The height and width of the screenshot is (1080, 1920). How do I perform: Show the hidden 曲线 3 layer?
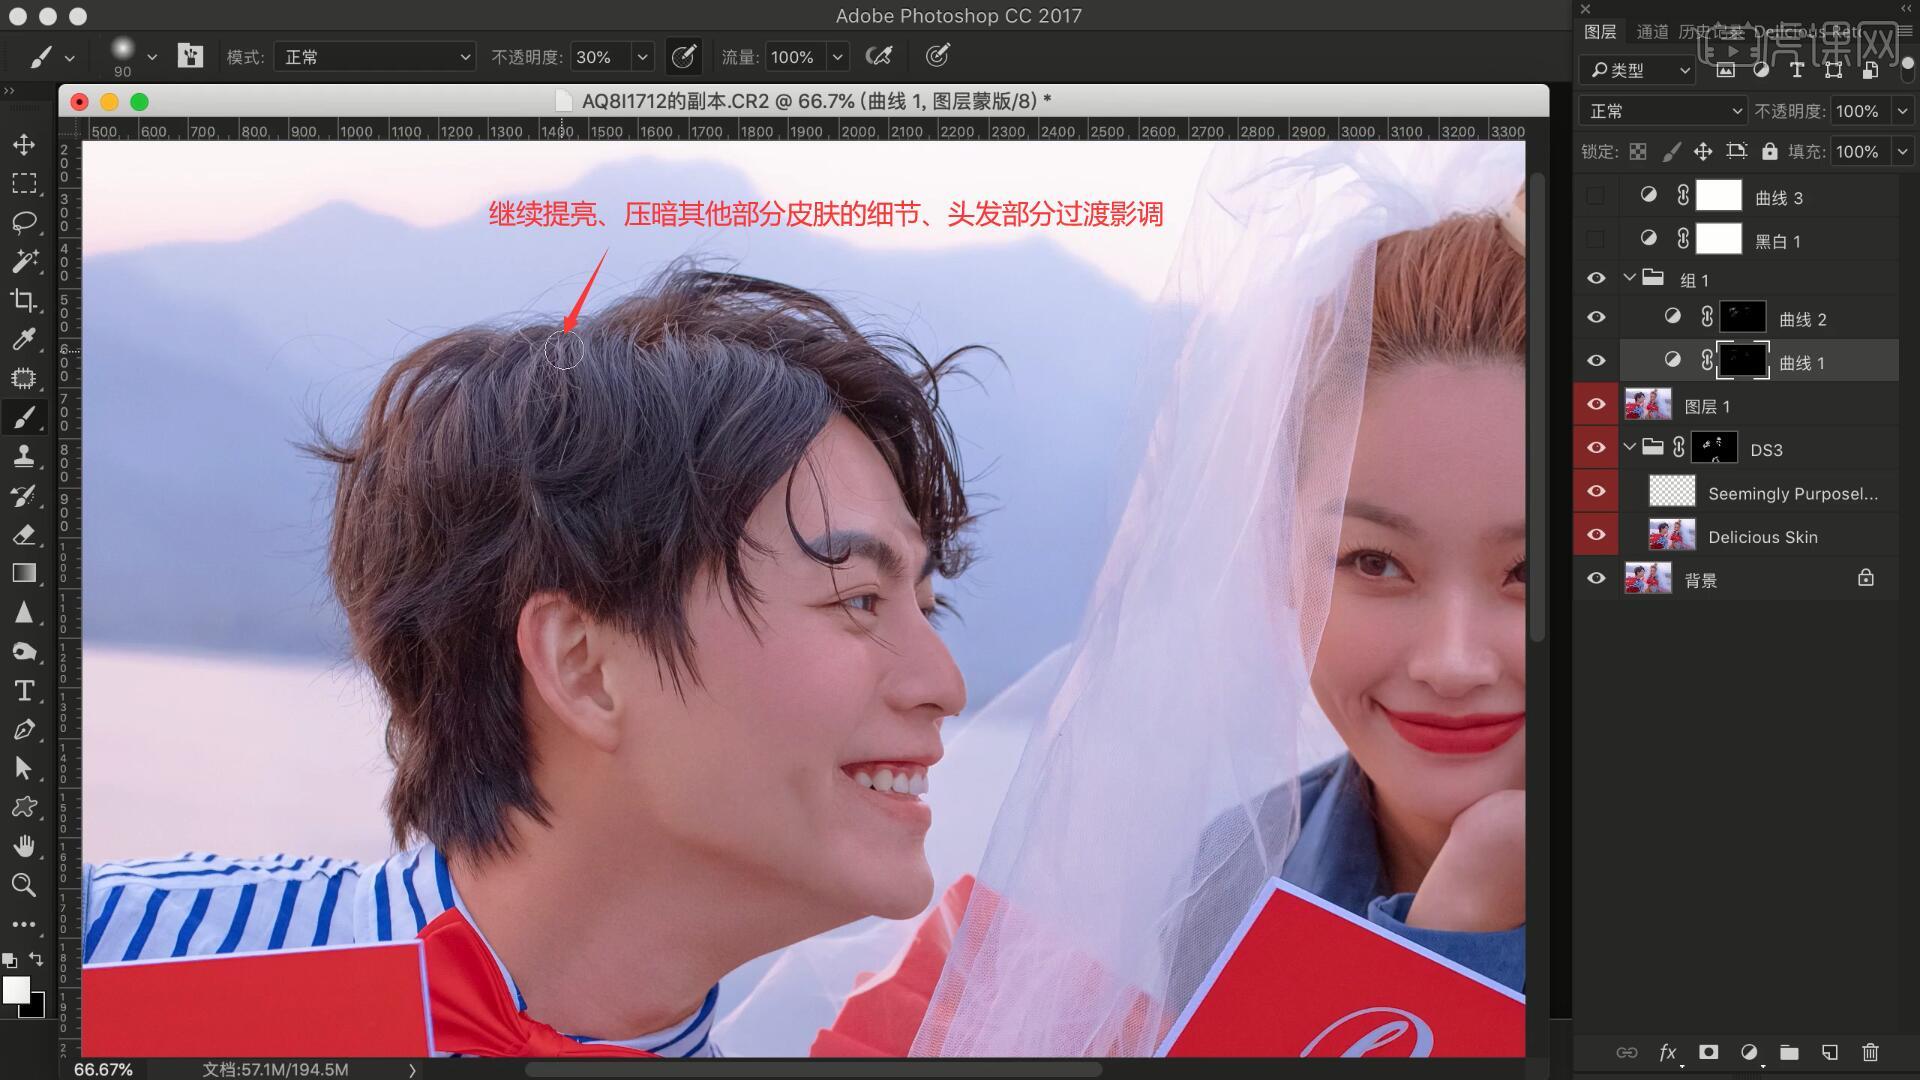click(1596, 197)
